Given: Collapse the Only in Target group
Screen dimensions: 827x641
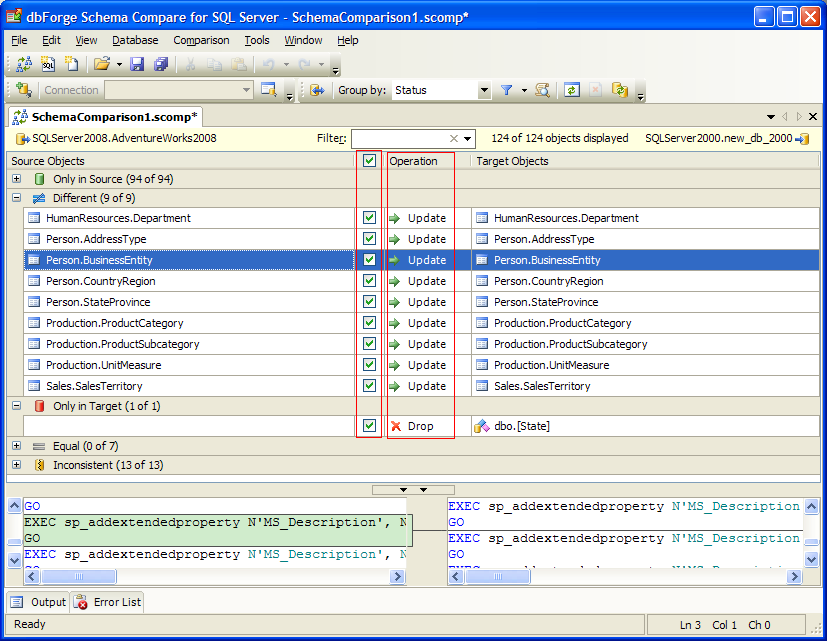Looking at the screenshot, I should (17, 406).
